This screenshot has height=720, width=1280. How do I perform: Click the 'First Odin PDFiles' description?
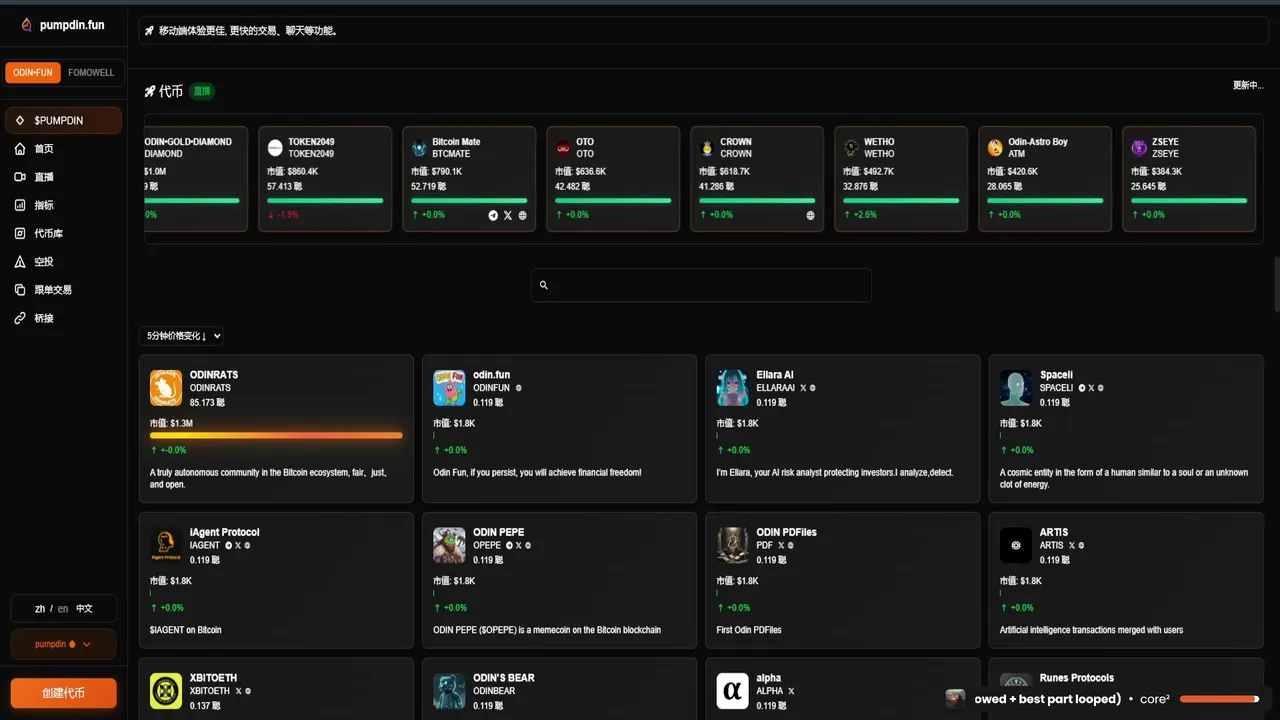click(749, 630)
